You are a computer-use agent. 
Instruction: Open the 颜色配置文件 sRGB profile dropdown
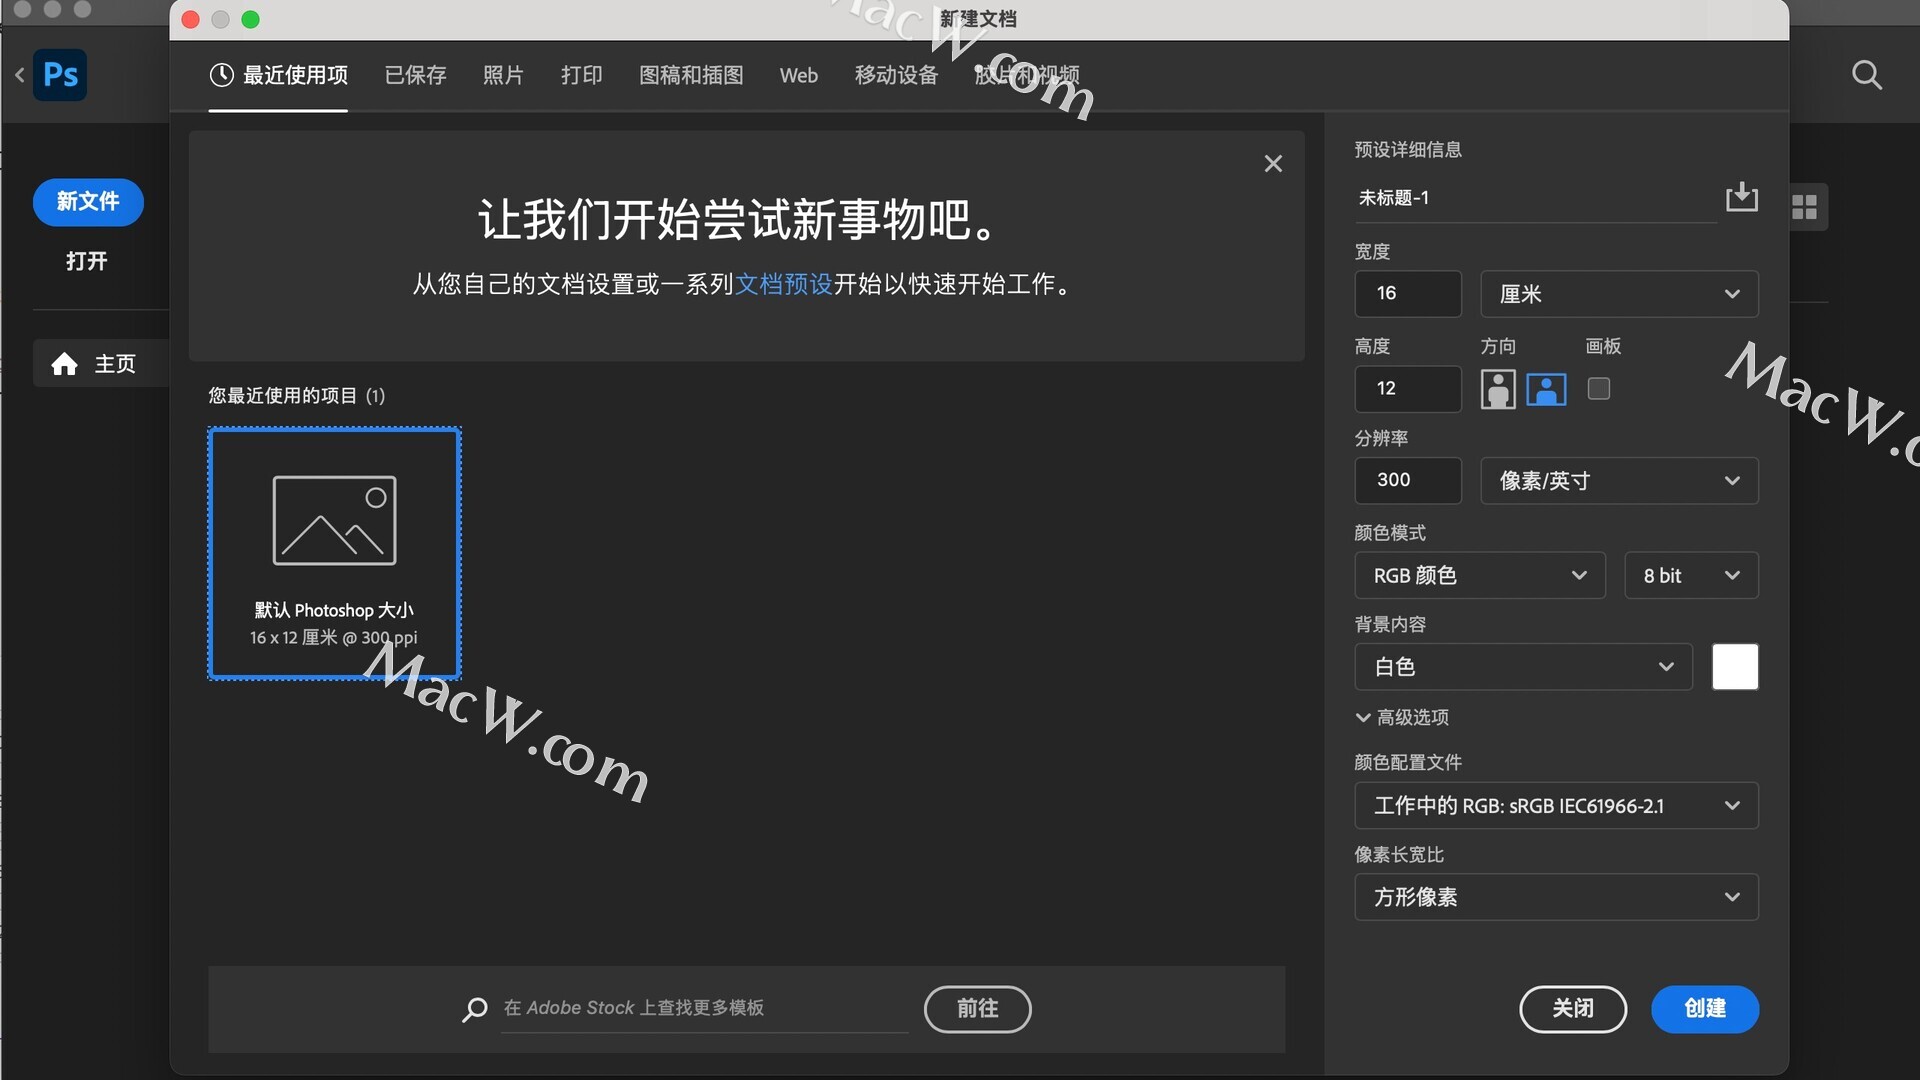1556,805
